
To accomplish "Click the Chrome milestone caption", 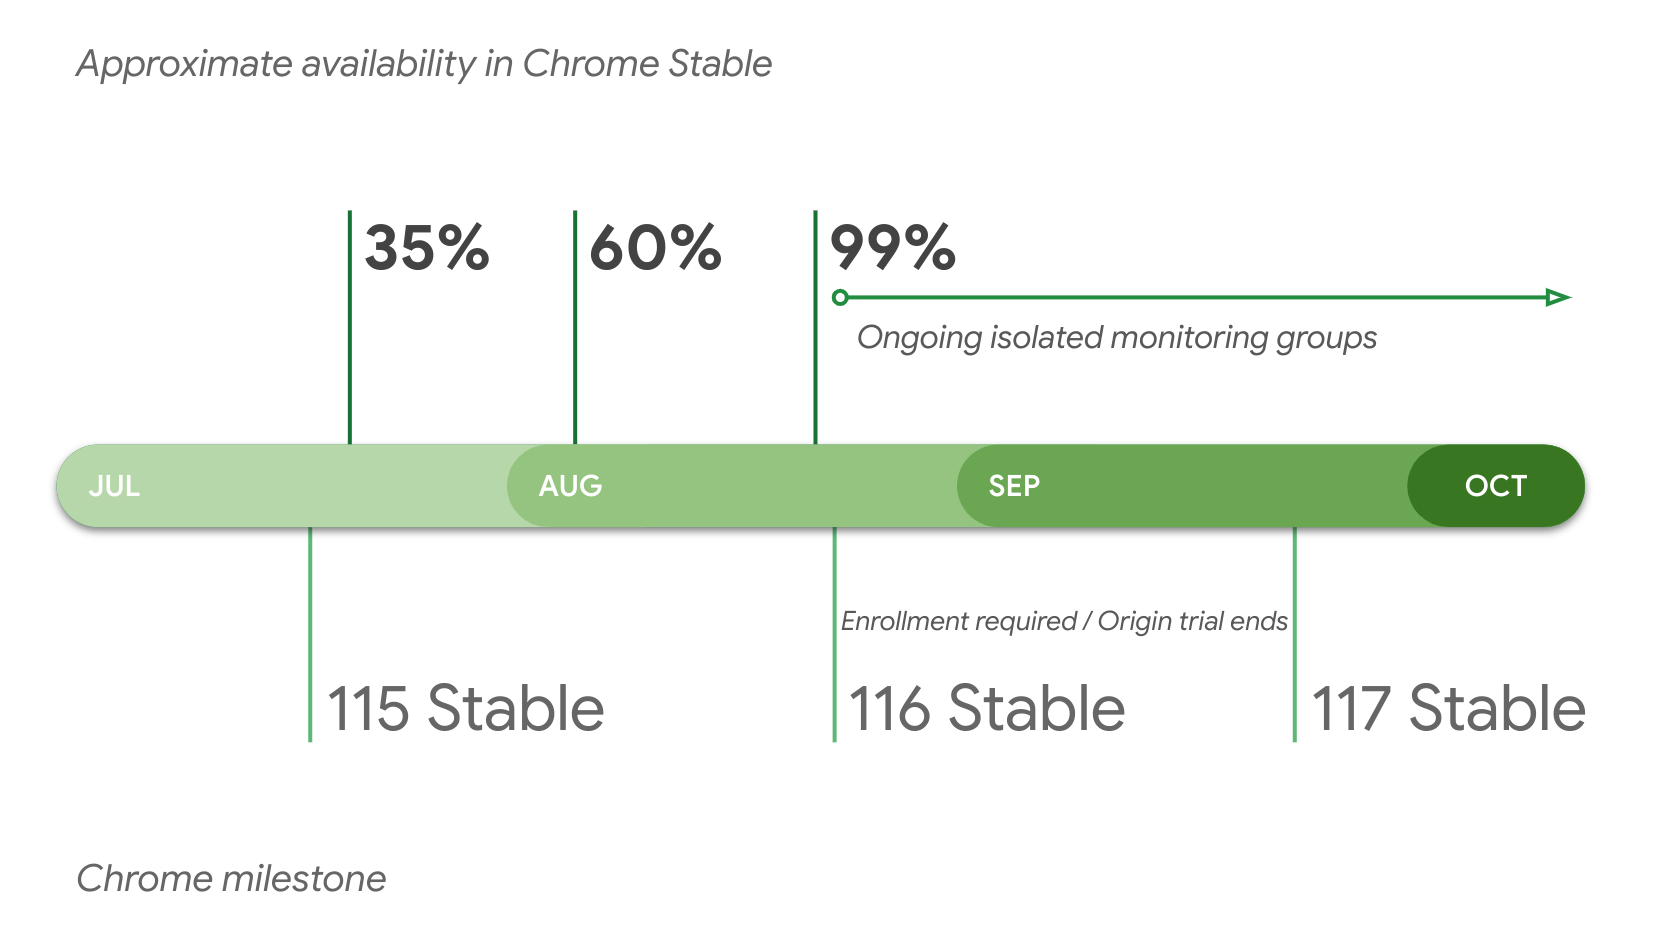I will pyautogui.click(x=231, y=879).
